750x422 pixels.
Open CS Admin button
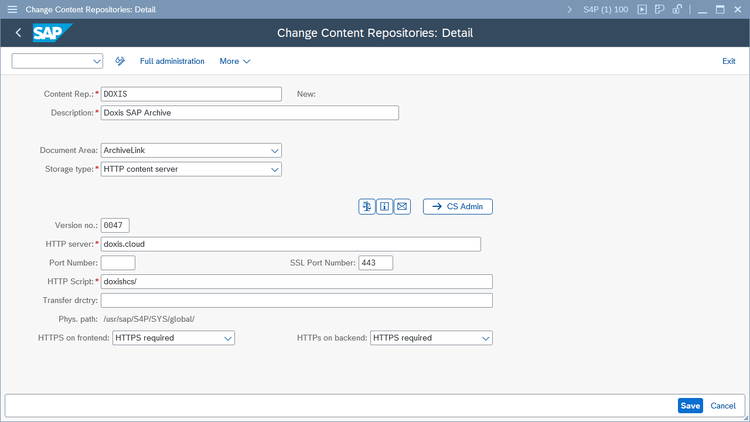458,207
